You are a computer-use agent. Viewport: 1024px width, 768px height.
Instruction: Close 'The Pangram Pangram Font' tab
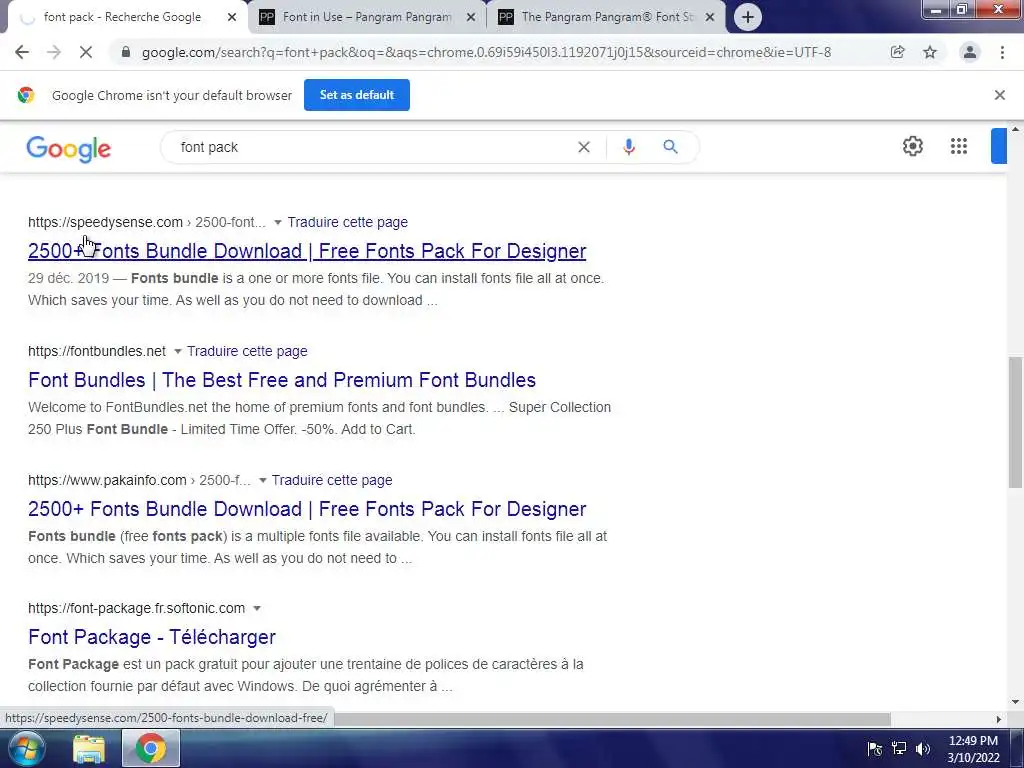pos(710,18)
